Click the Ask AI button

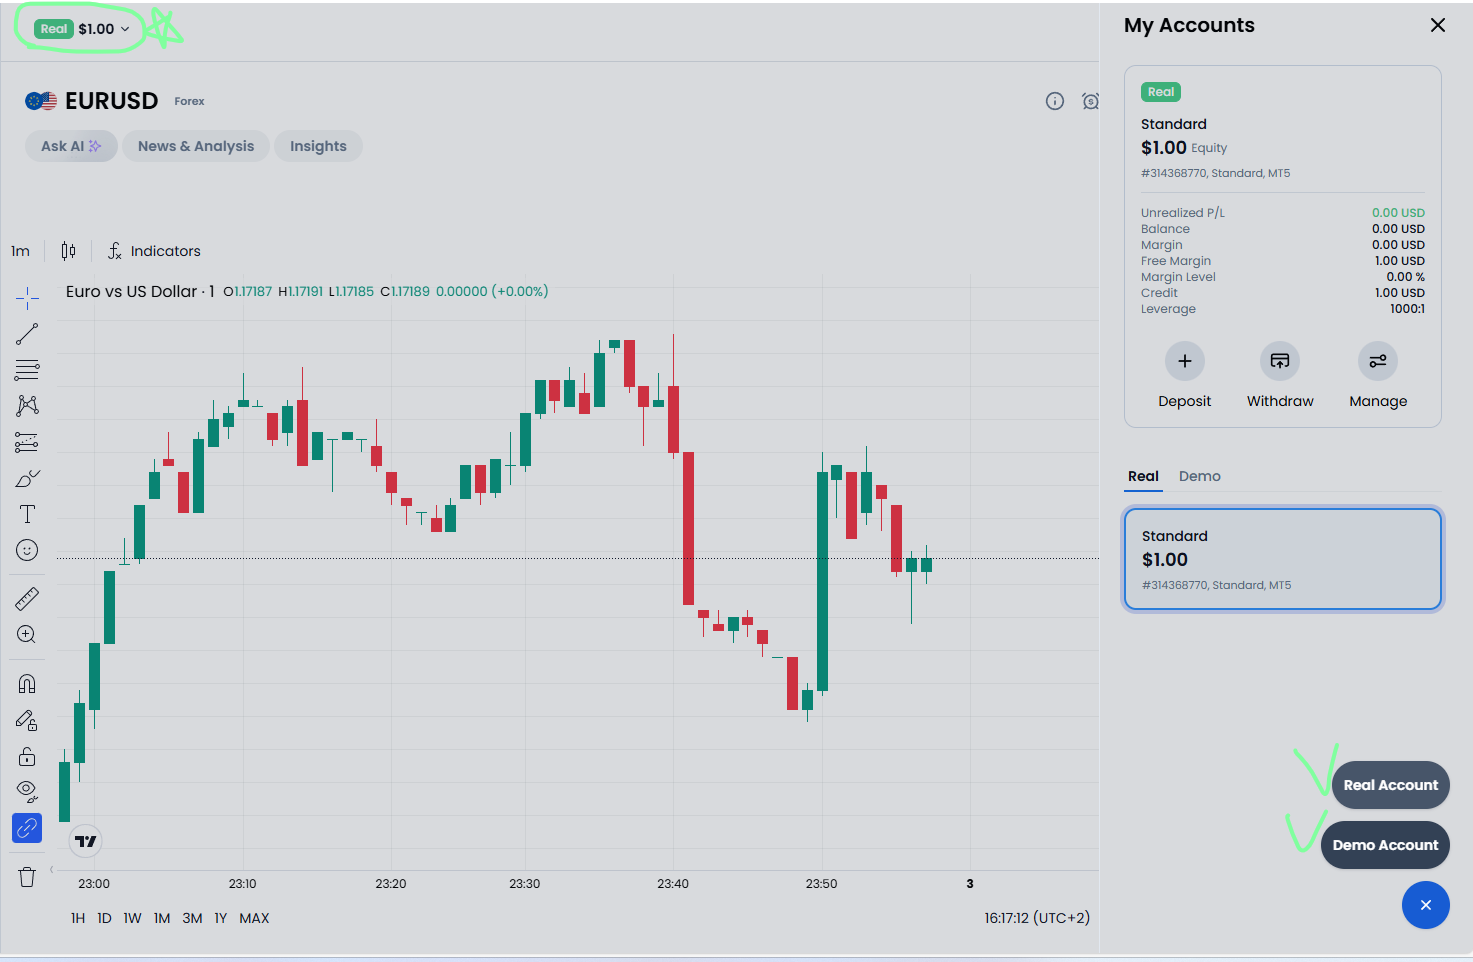71,146
